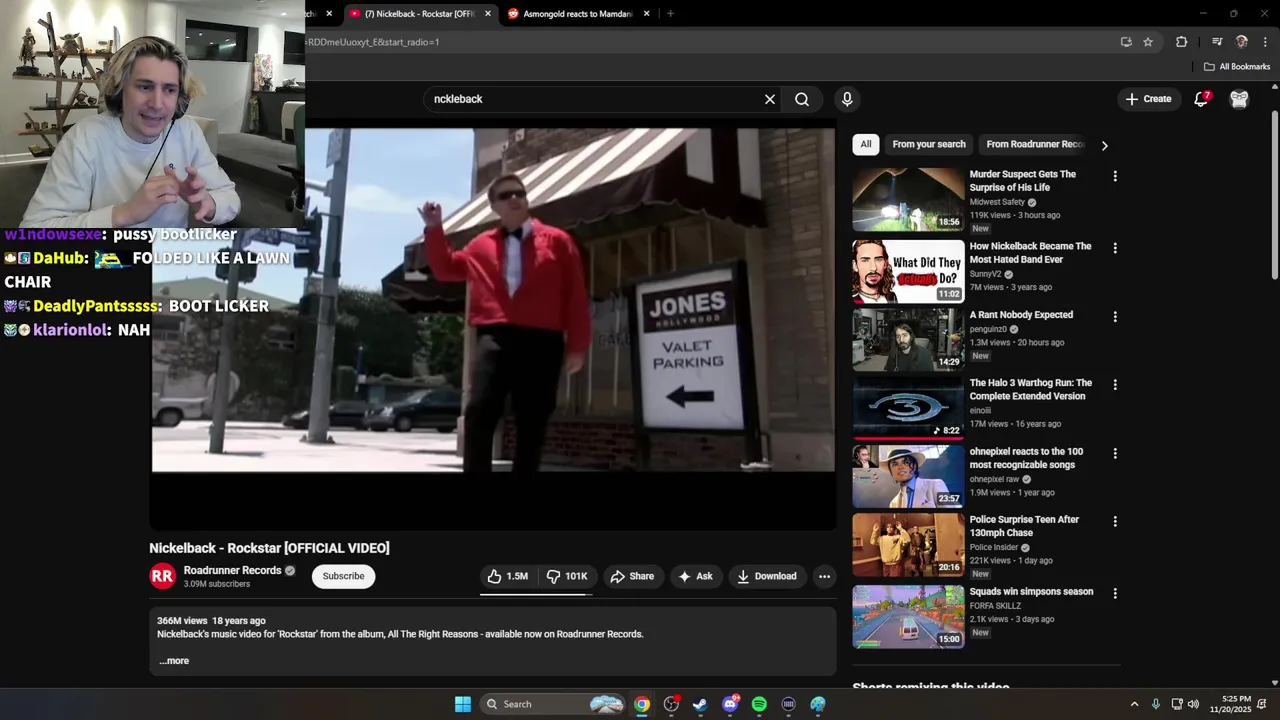Image resolution: width=1280 pixels, height=720 pixels.
Task: Clear the YouTube search box with the X
Action: pyautogui.click(x=770, y=99)
